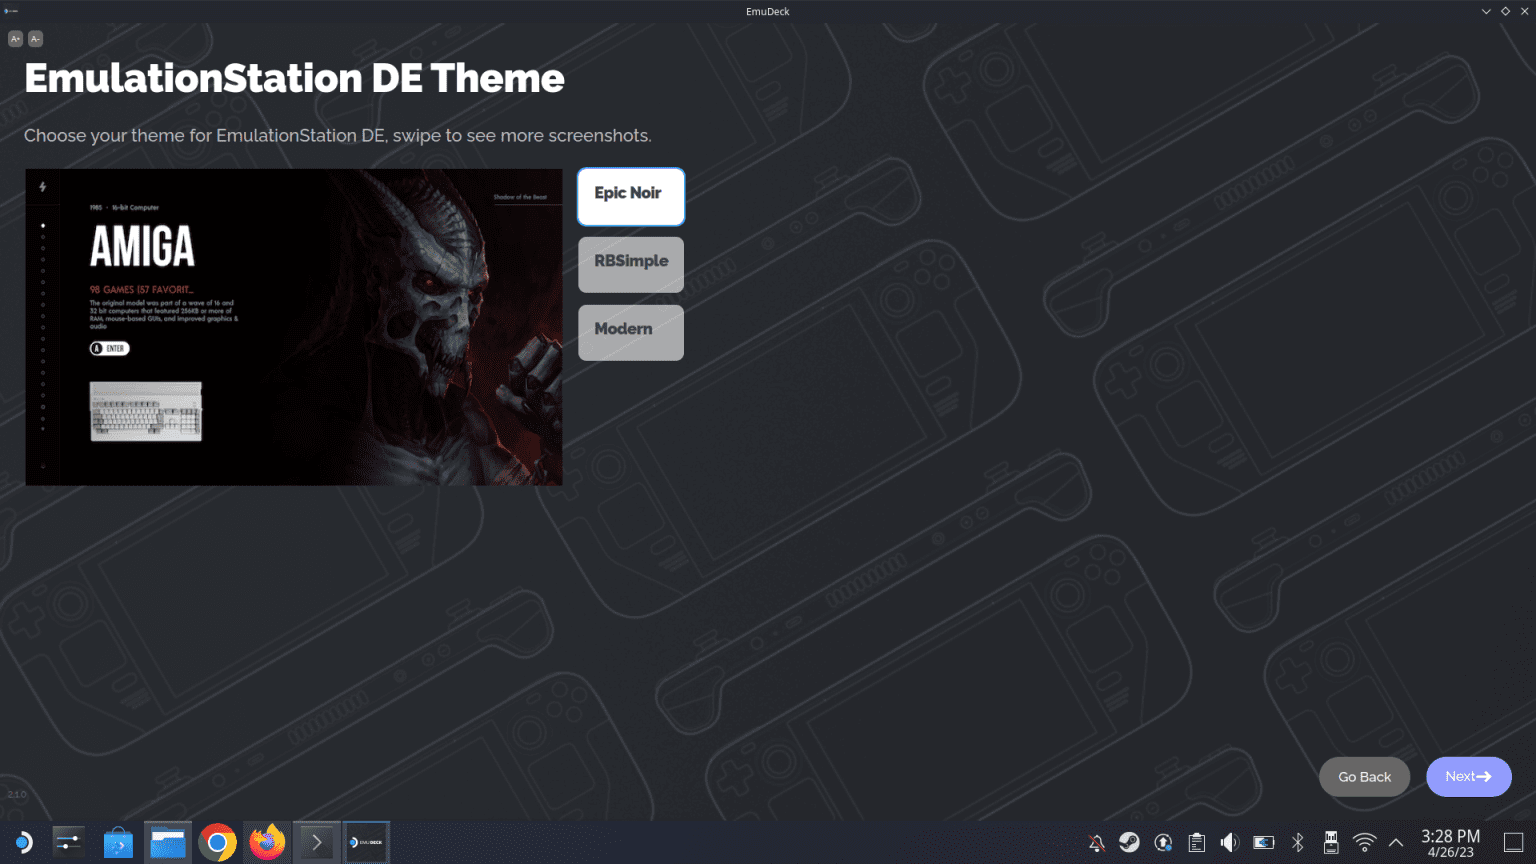Open Bluetooth settings from the system tray
This screenshot has width=1536, height=864.
pos(1297,842)
